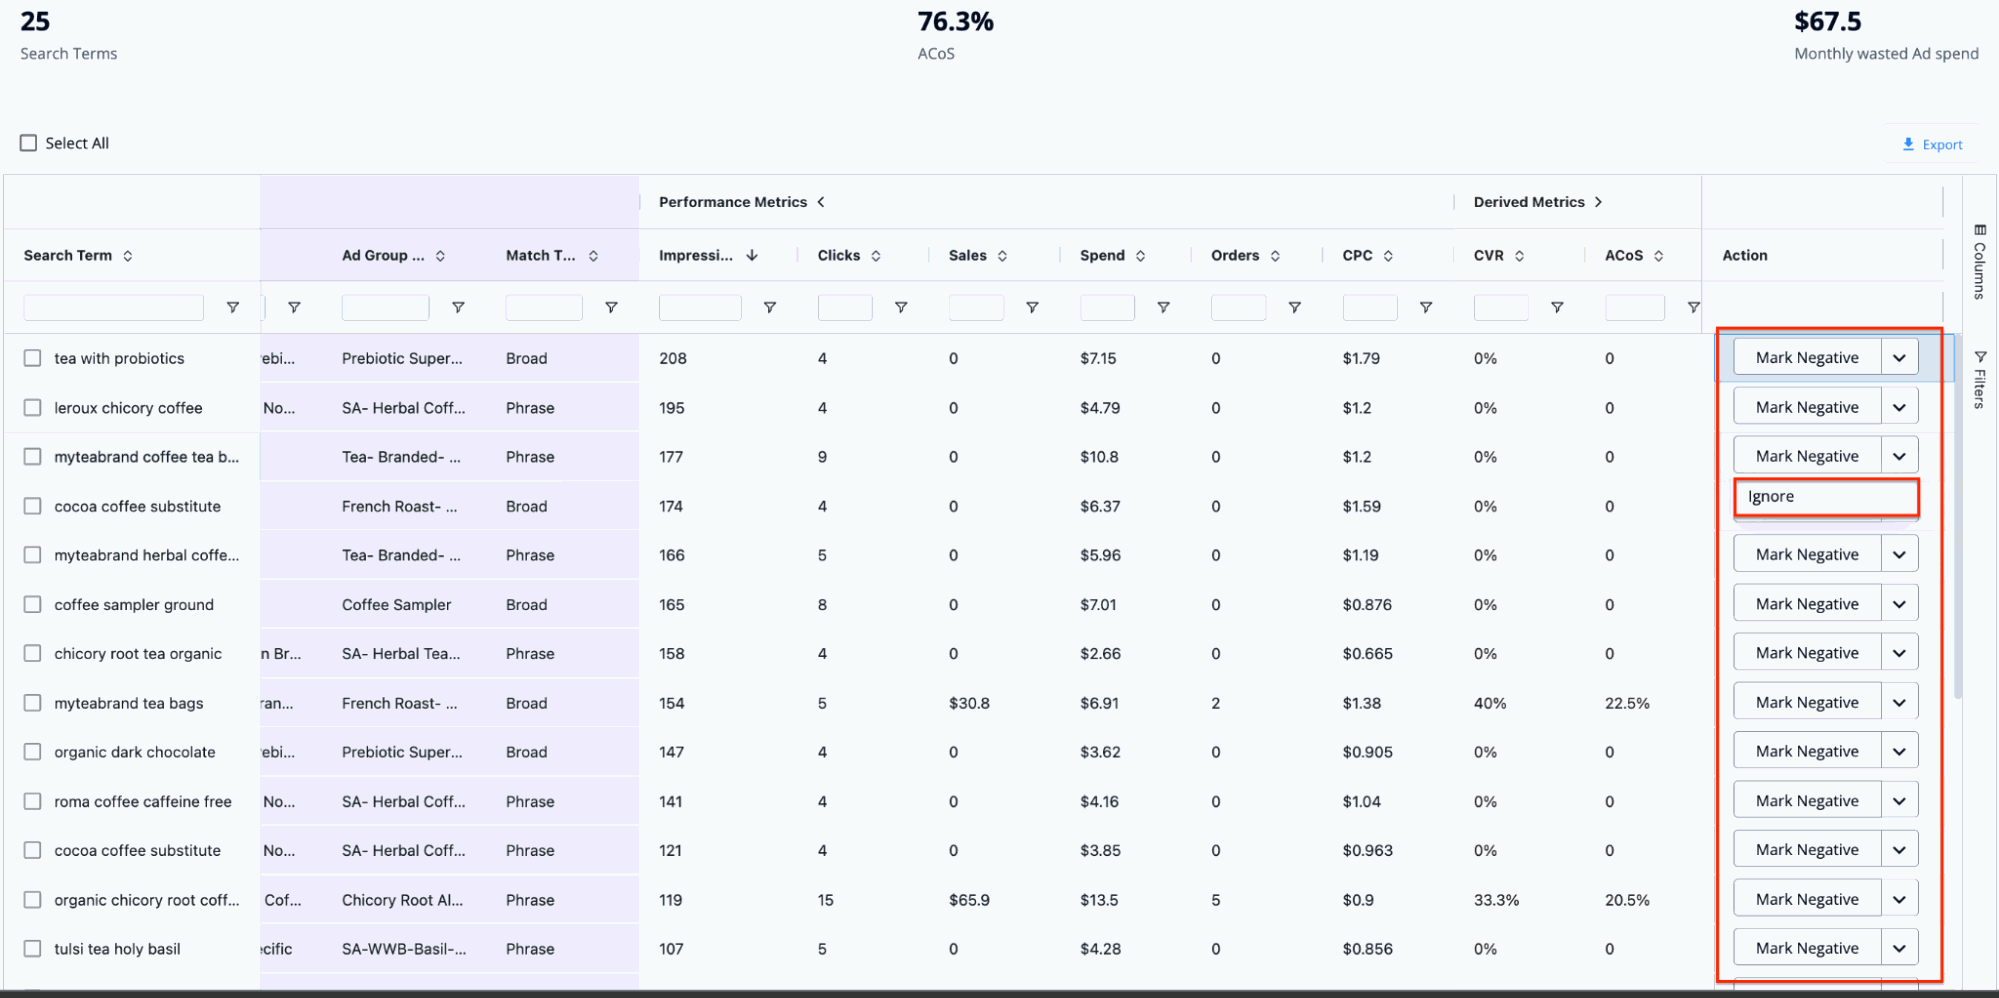Viewport: 1999px width, 998px height.
Task: Toggle Impressions descending sort arrow
Action: 752,256
